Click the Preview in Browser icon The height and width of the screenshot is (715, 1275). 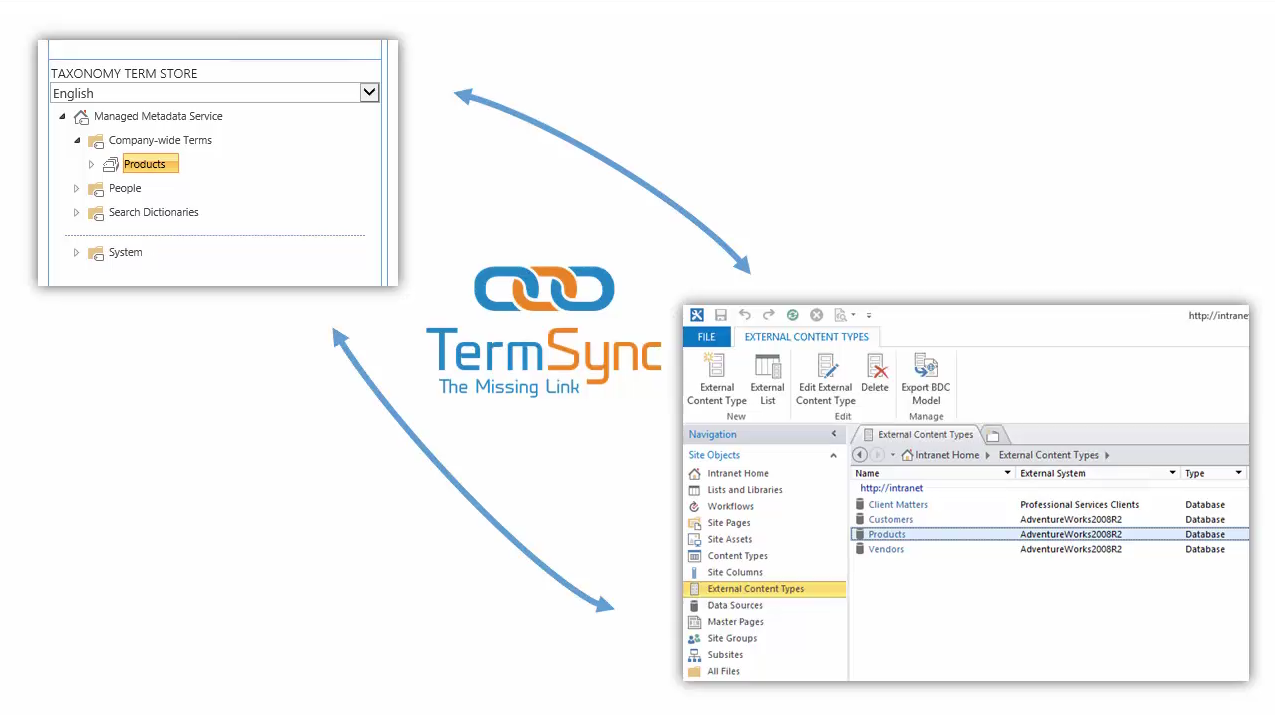click(x=842, y=315)
